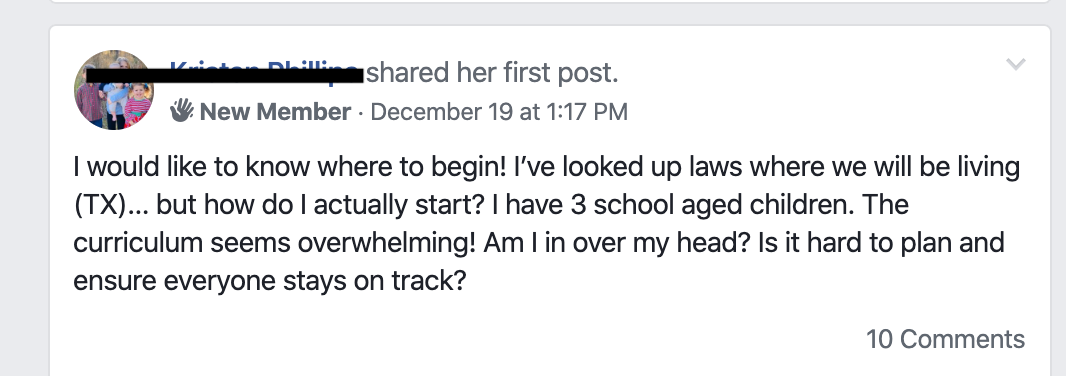Click the words 'ensure everyone stays on track?'
This screenshot has width=1066, height=376.
[x=270, y=281]
